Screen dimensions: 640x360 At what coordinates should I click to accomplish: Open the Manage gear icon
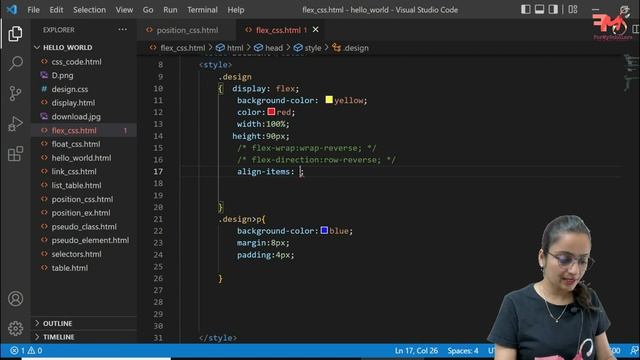coord(15,328)
